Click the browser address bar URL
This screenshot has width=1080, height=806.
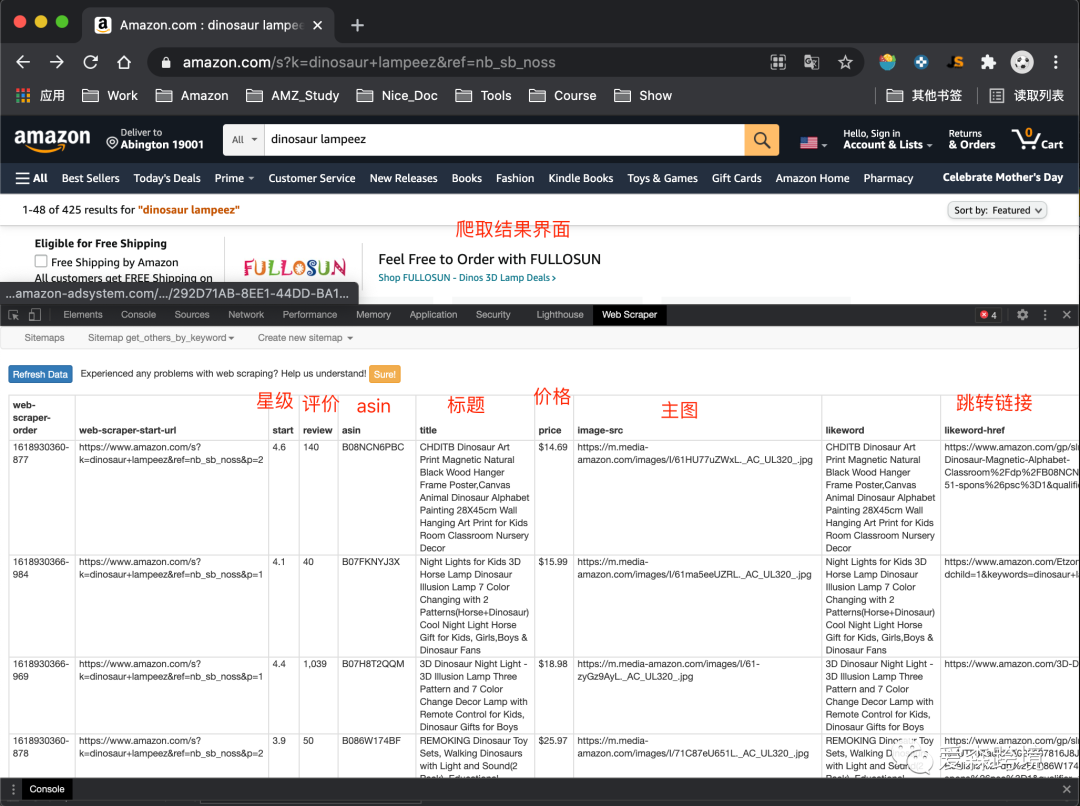point(368,63)
